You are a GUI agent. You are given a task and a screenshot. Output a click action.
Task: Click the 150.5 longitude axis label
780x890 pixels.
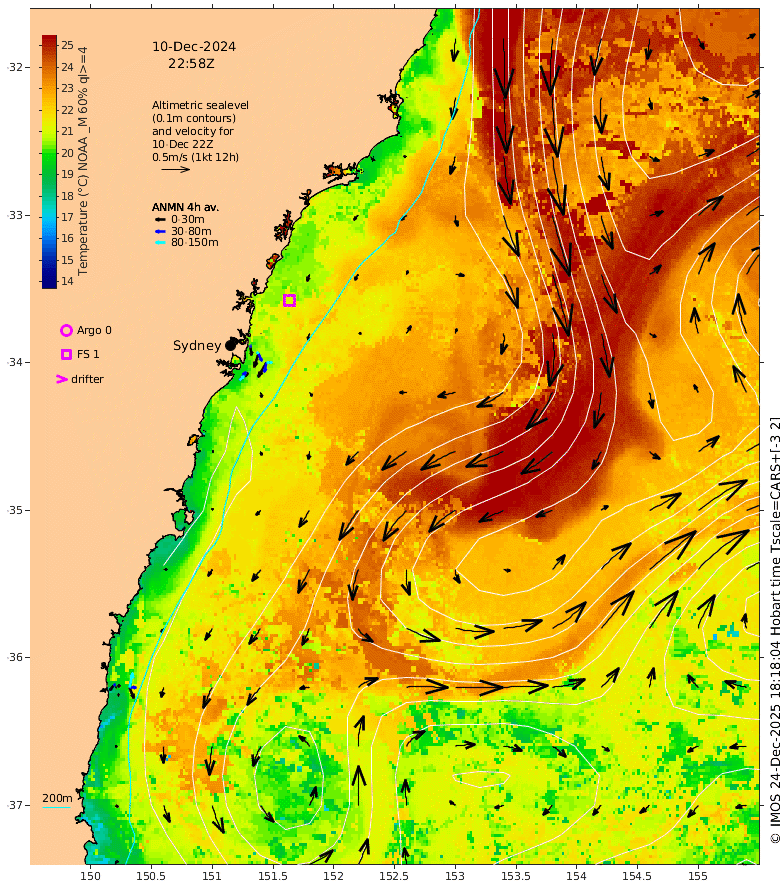(151, 876)
